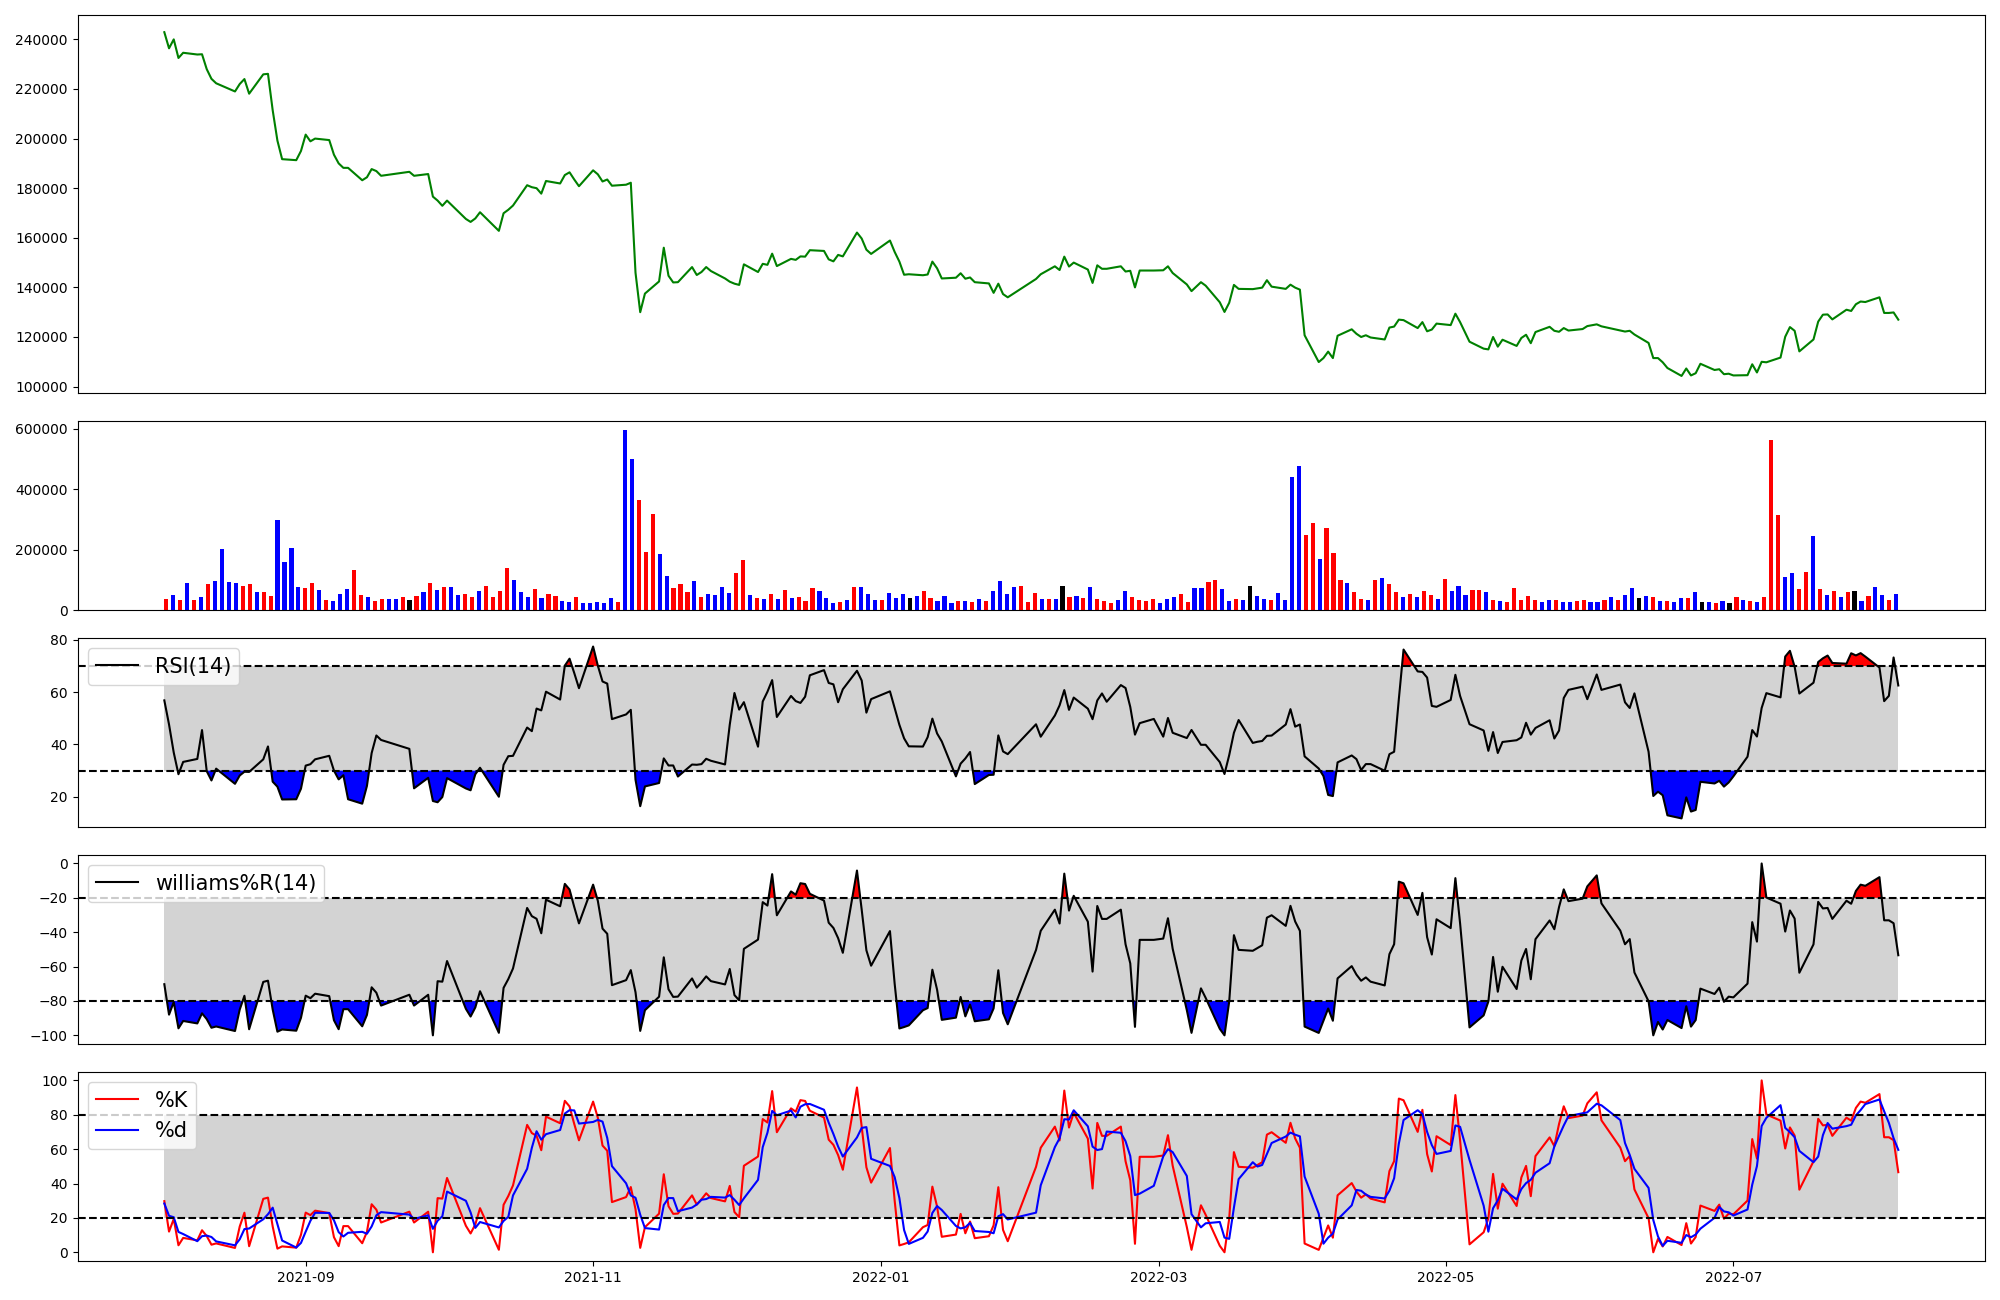Viewport: 2000px width, 1300px height.
Task: Click the 400000 volume axis label
Action: [x=41, y=490]
